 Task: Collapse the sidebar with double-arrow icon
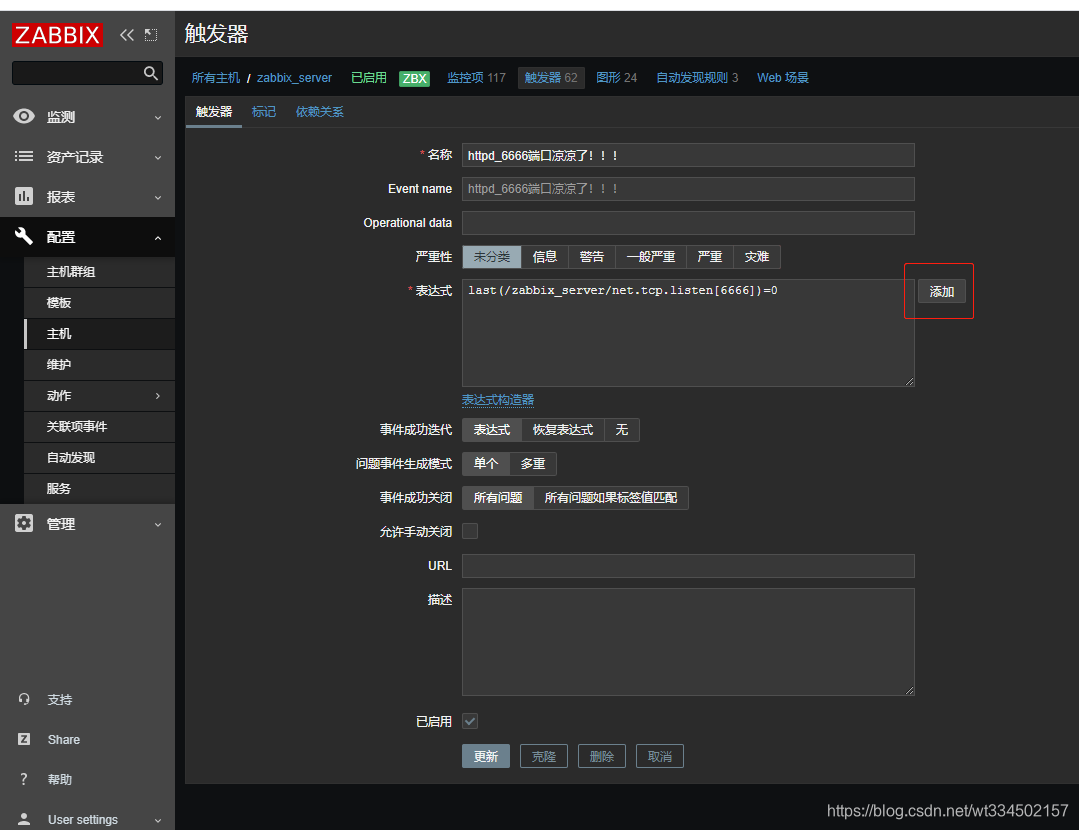pyautogui.click(x=127, y=34)
